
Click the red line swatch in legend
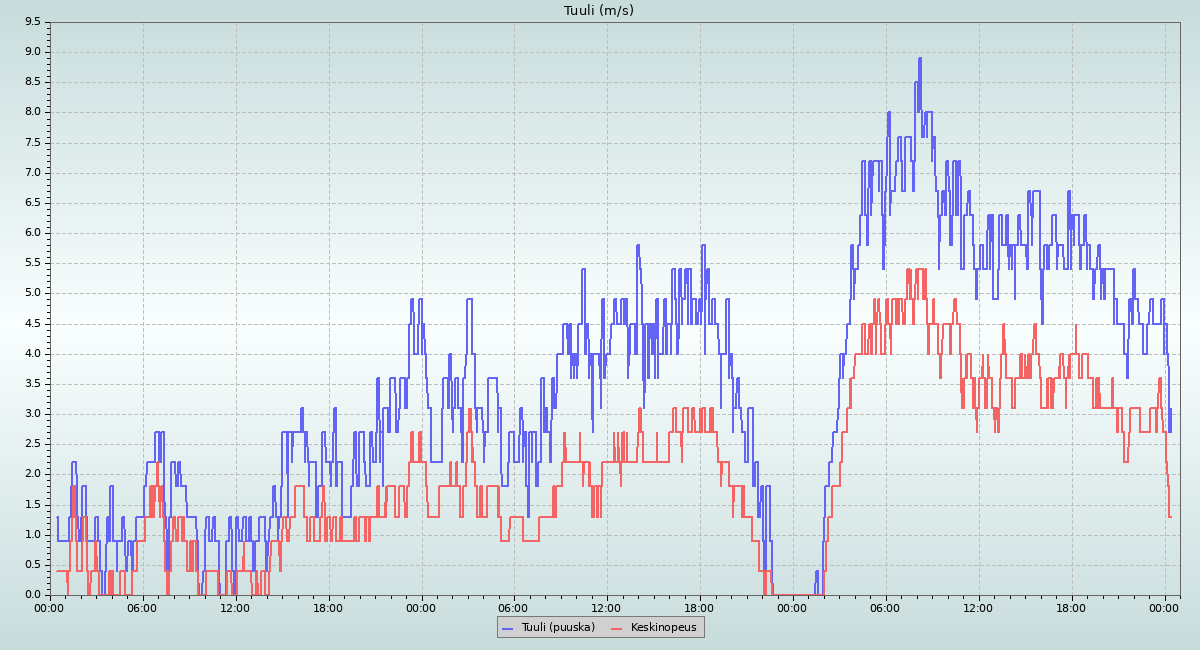click(616, 627)
